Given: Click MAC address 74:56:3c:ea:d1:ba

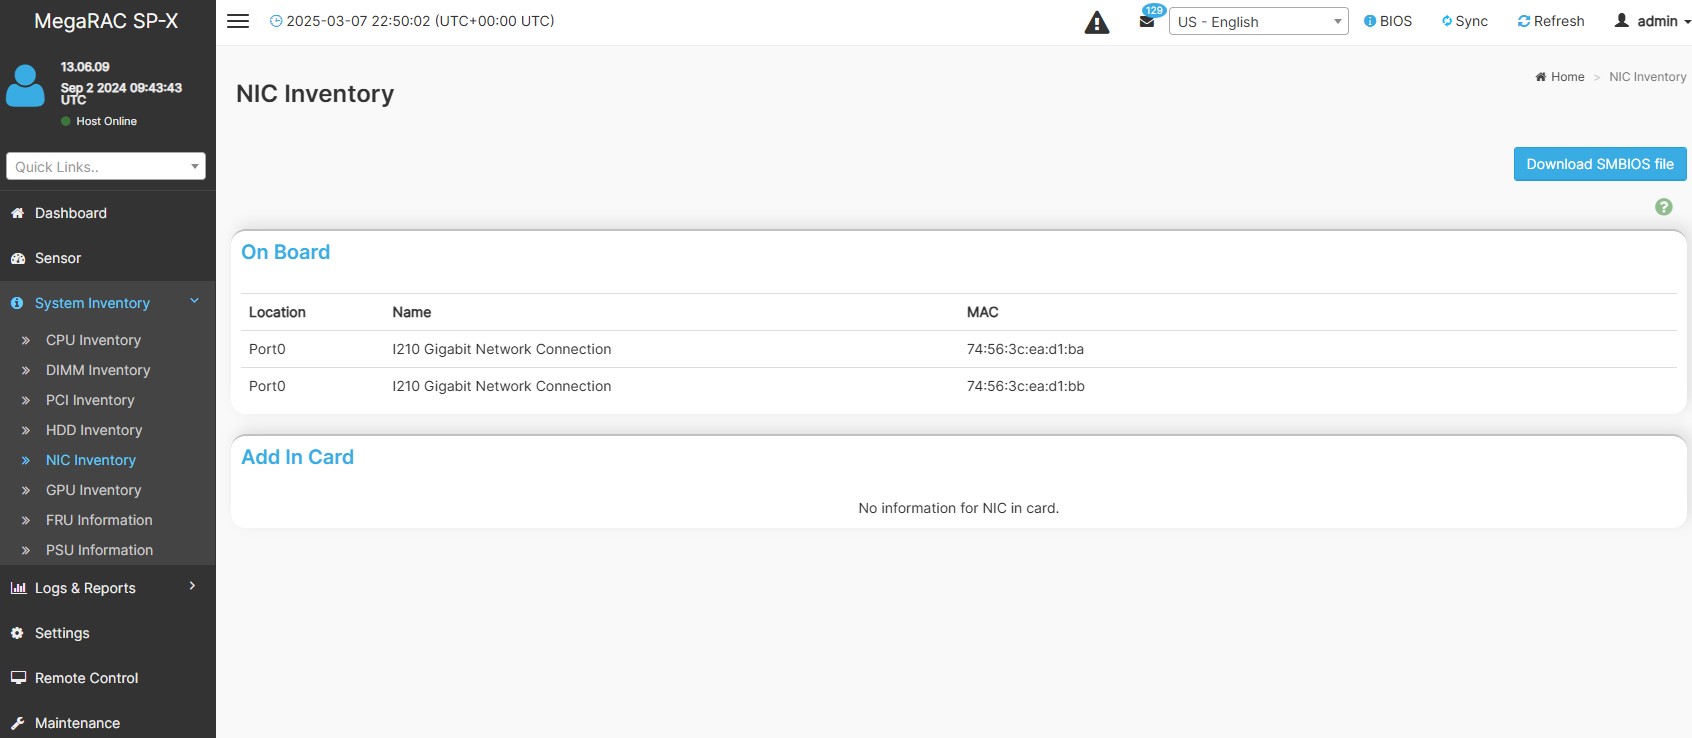Looking at the screenshot, I should point(1025,349).
